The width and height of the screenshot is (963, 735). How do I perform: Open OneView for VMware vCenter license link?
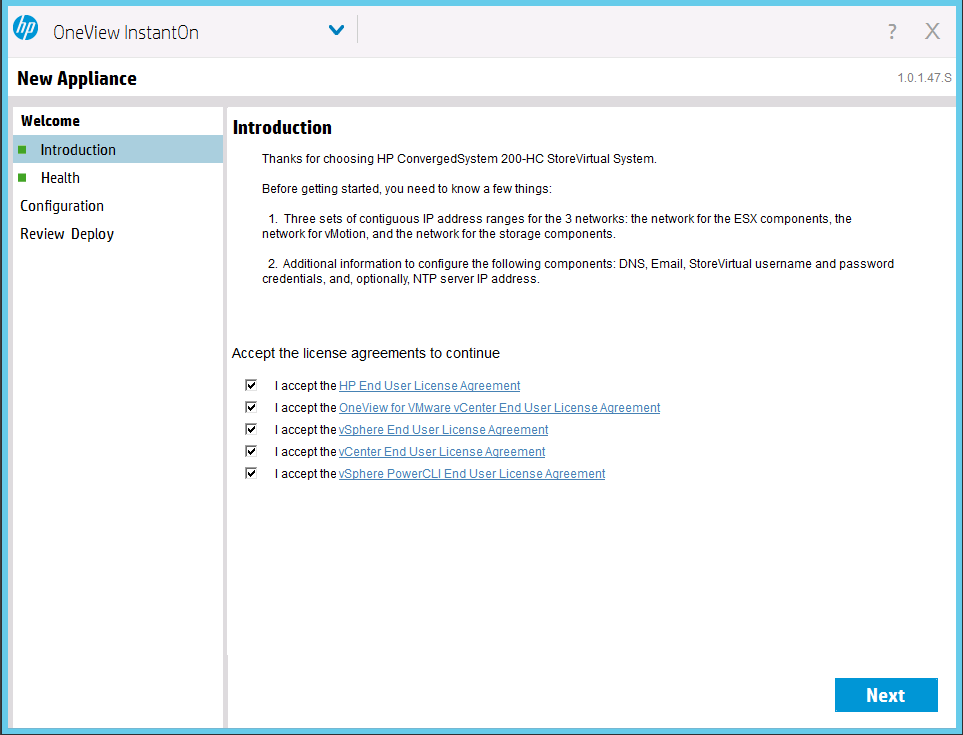click(499, 408)
